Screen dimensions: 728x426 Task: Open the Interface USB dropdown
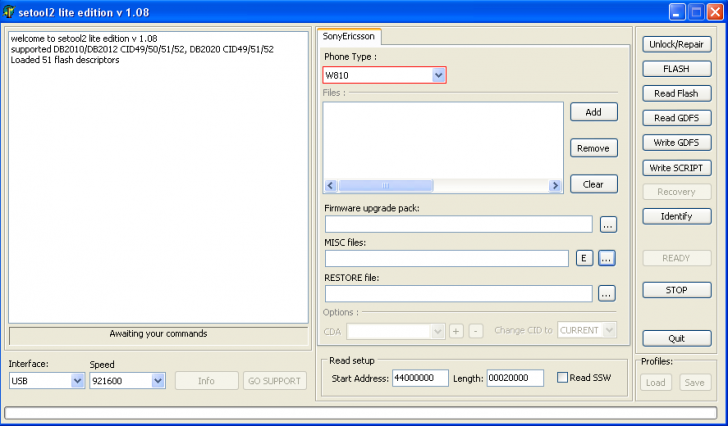click(77, 381)
